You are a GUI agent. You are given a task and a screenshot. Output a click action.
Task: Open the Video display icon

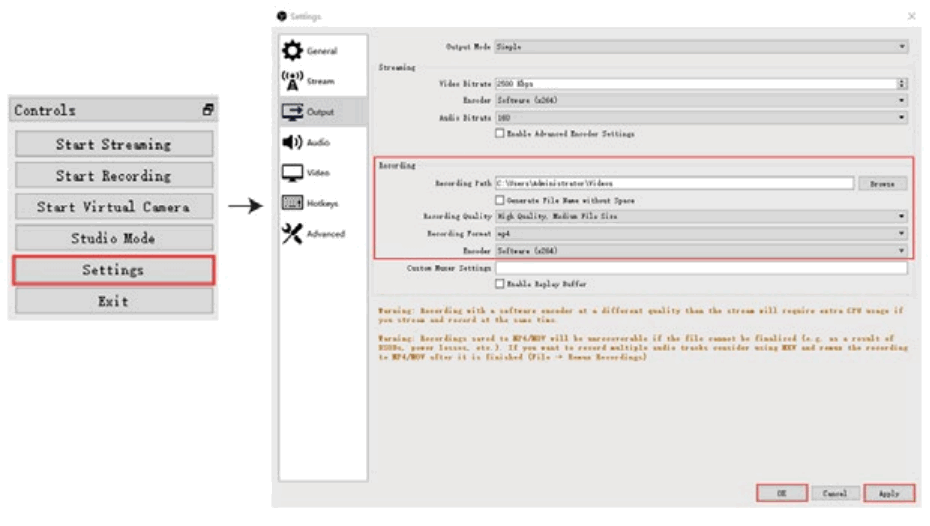[292, 173]
